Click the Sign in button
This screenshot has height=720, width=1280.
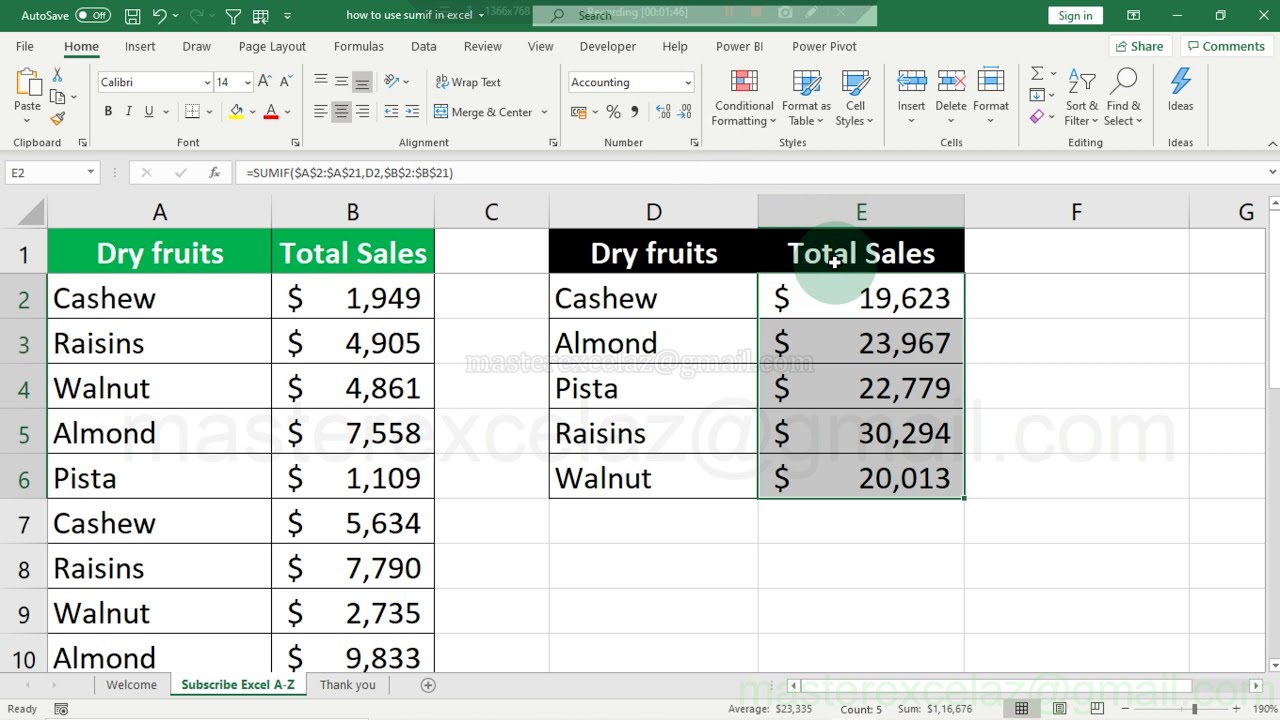point(1075,16)
